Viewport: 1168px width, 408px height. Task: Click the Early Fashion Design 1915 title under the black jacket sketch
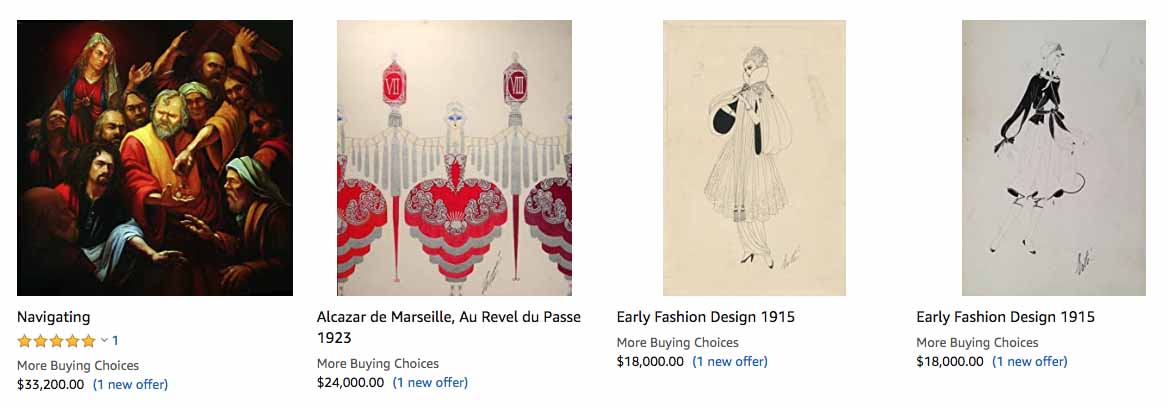[x=1005, y=317]
